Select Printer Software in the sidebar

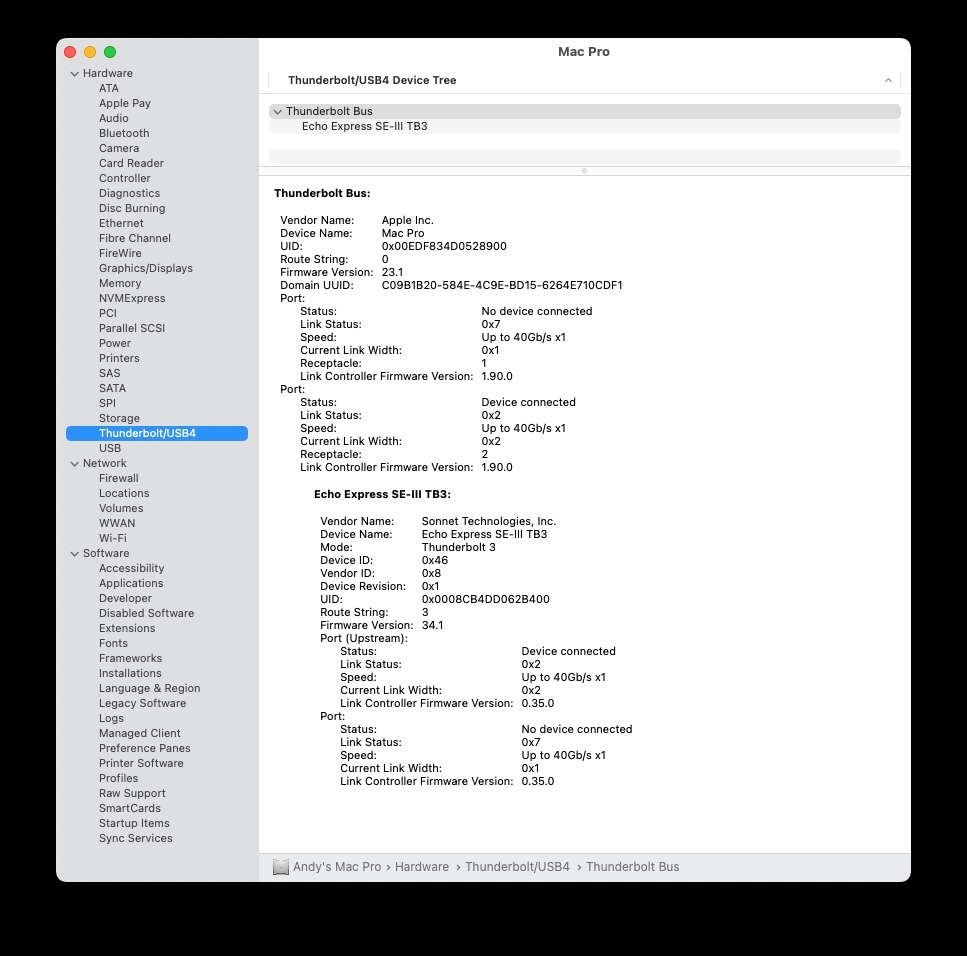[141, 764]
